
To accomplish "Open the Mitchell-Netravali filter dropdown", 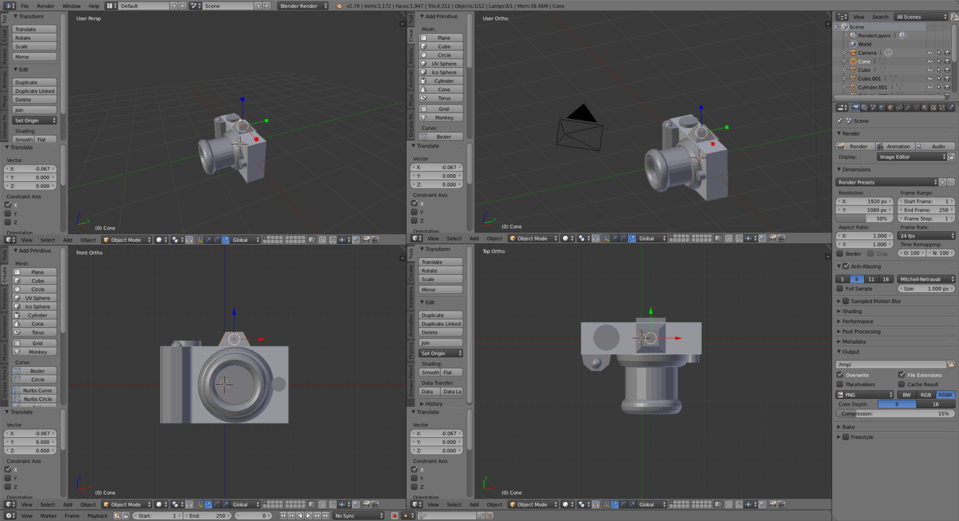I will [x=926, y=279].
